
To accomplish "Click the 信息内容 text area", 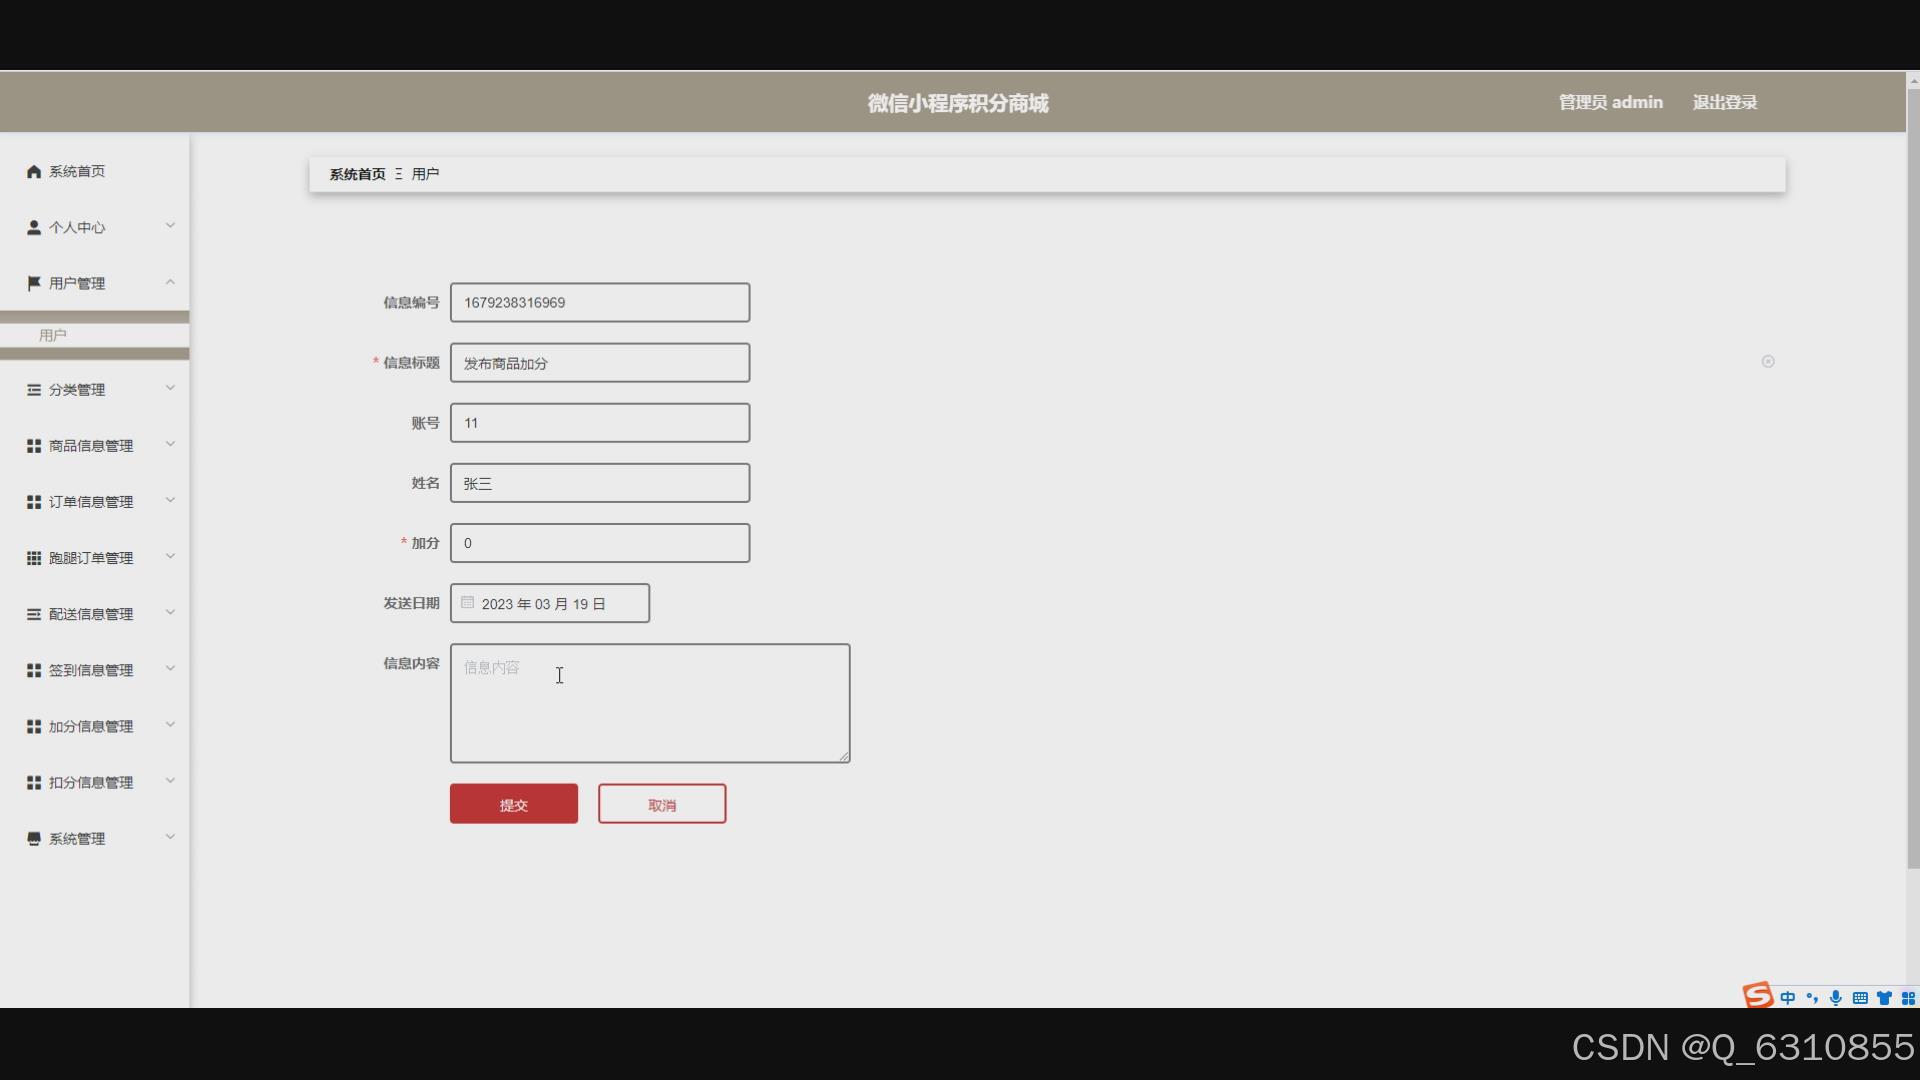I will 650,703.
